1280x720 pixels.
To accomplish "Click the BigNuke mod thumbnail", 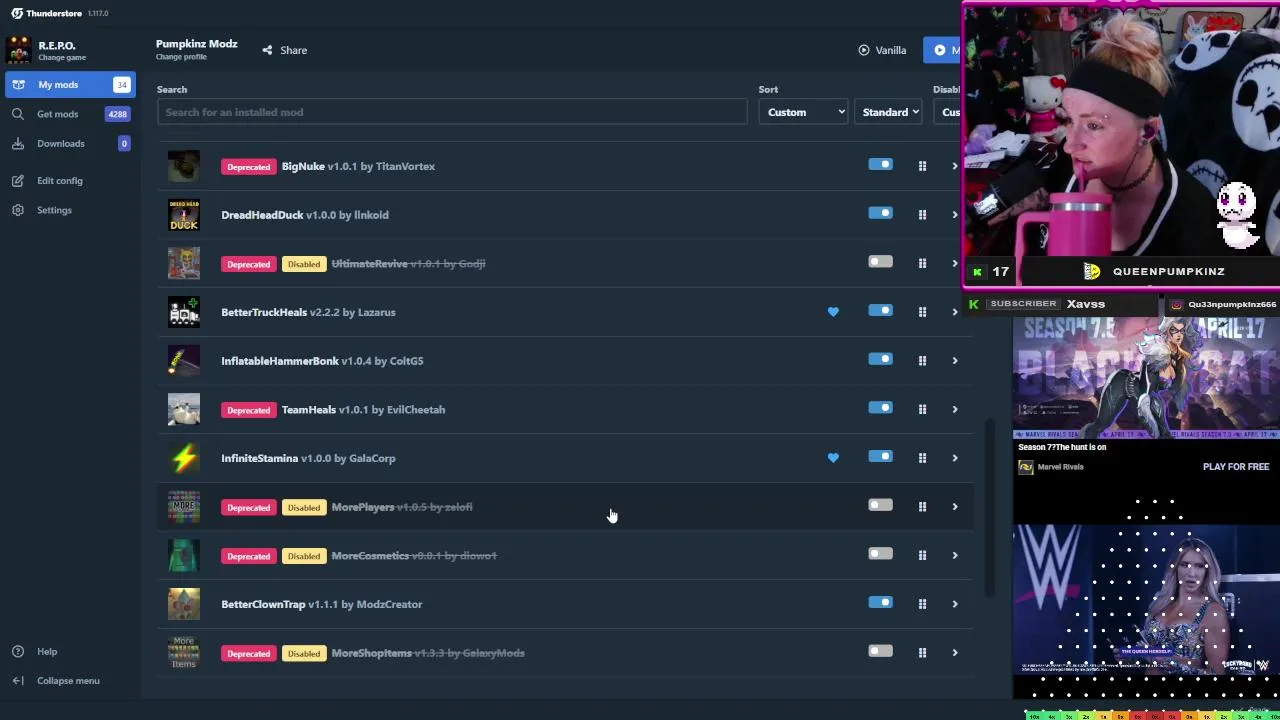I will click(184, 166).
